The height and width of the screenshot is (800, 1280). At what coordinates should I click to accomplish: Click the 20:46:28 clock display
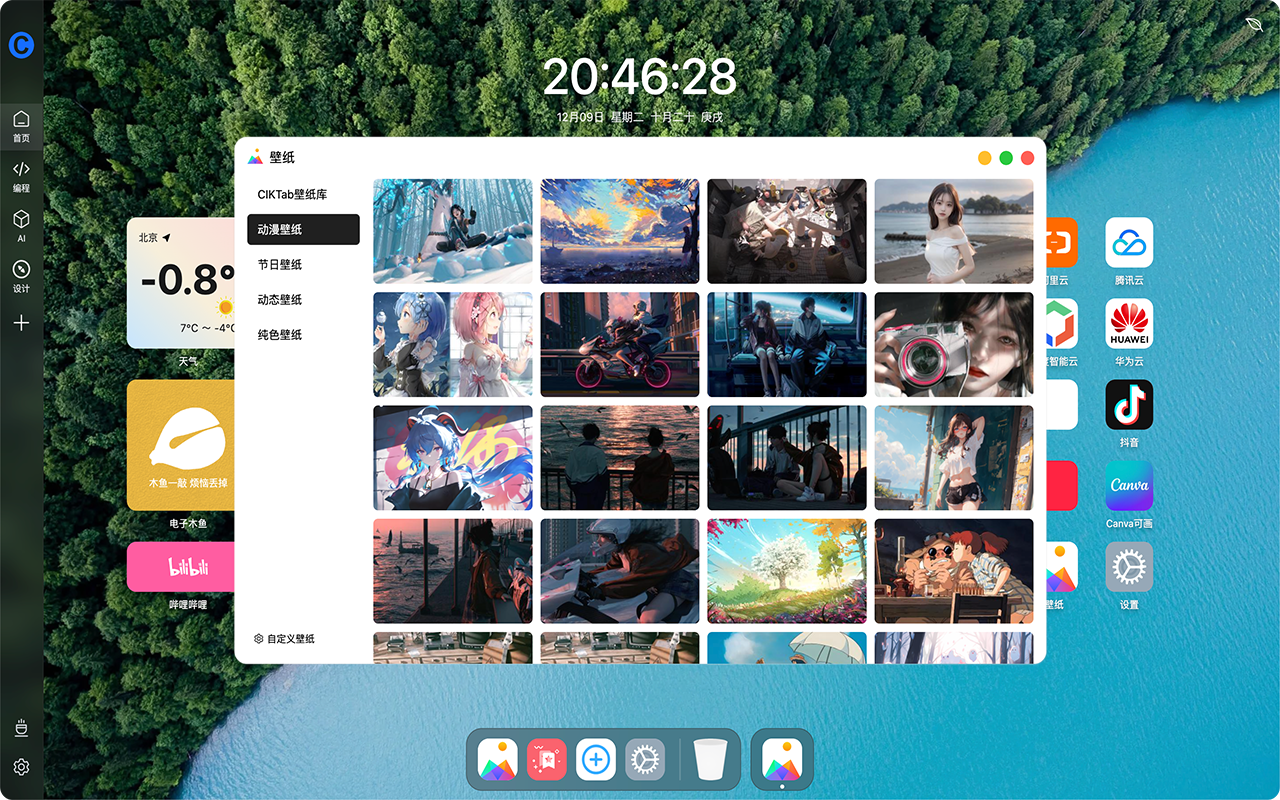[x=640, y=77]
